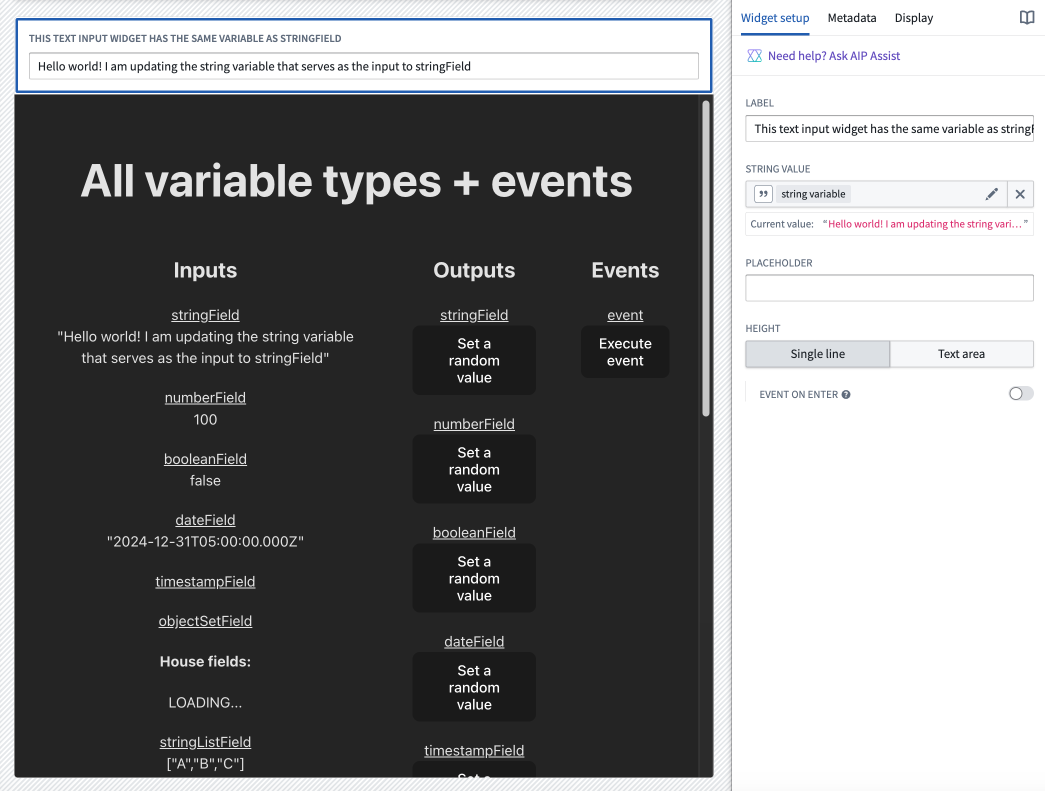Open documentation via the book icon
Viewport: 1045px width, 791px height.
[x=1026, y=17]
